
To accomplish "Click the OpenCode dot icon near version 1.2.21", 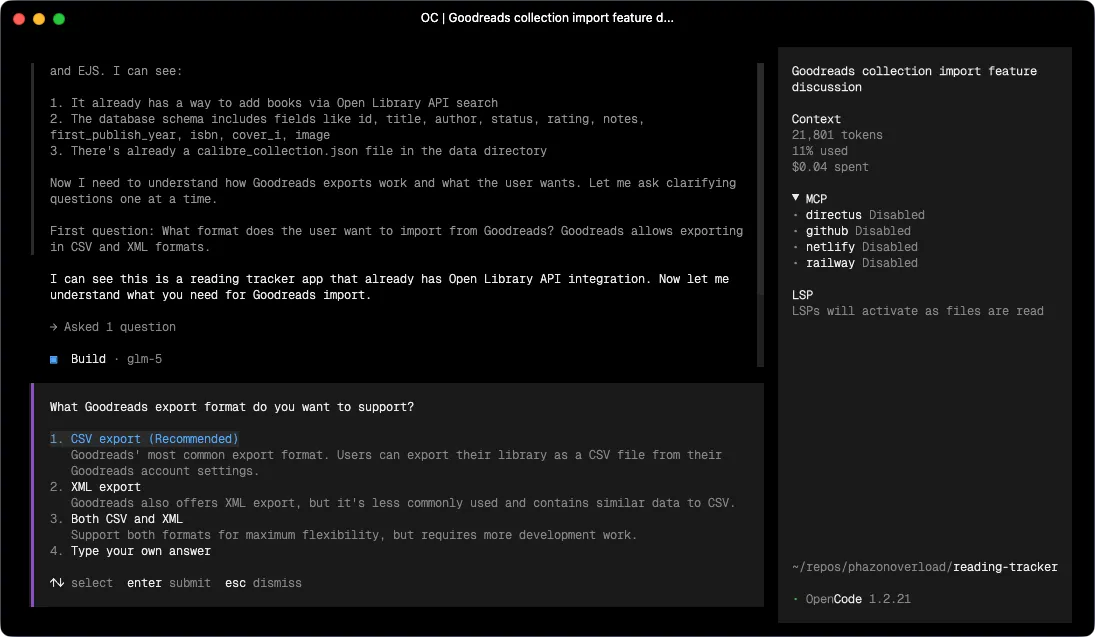I will [794, 599].
